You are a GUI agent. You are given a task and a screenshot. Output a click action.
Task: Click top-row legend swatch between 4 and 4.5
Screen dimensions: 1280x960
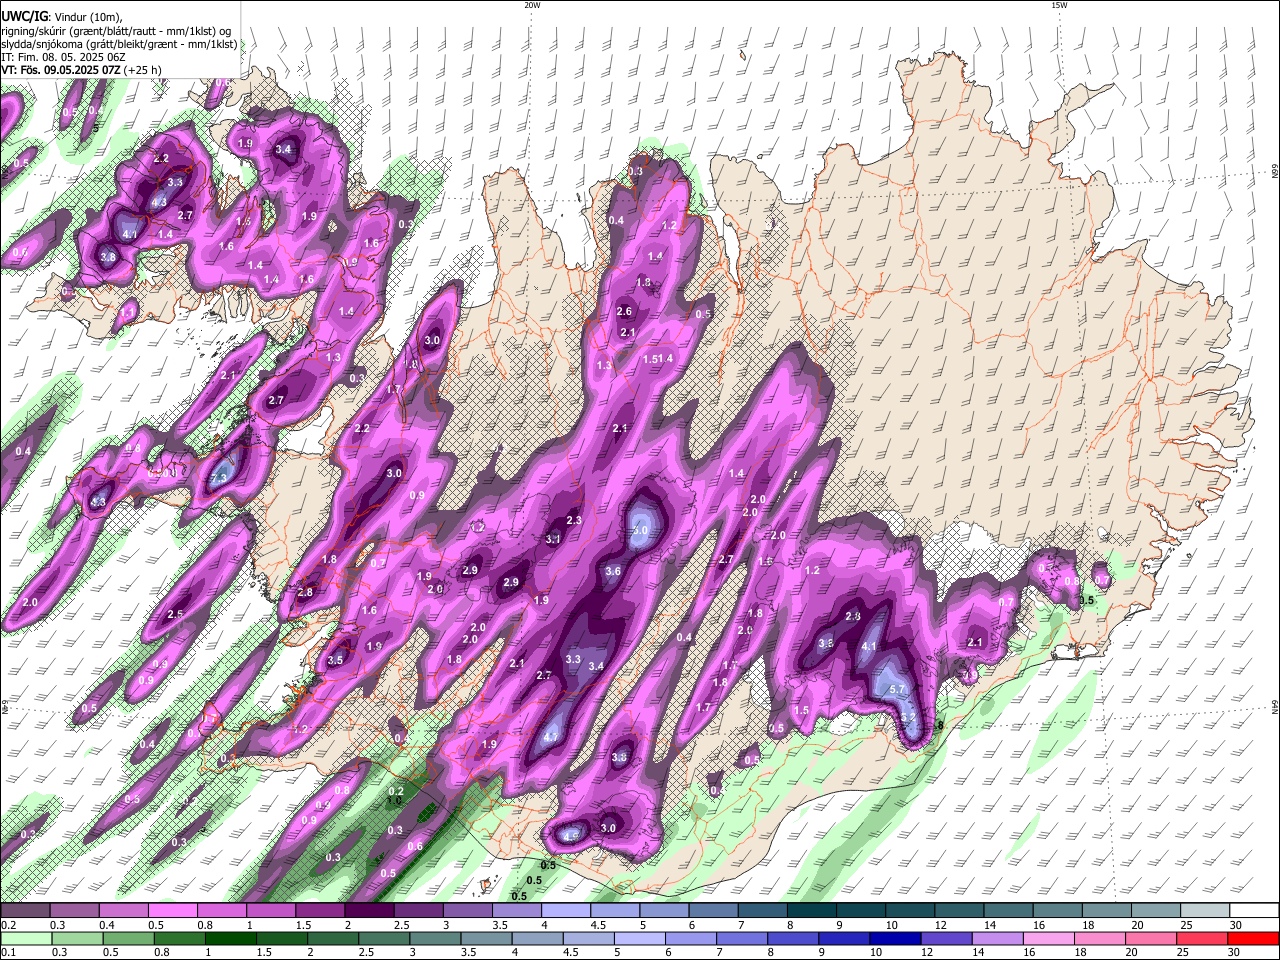(x=564, y=911)
